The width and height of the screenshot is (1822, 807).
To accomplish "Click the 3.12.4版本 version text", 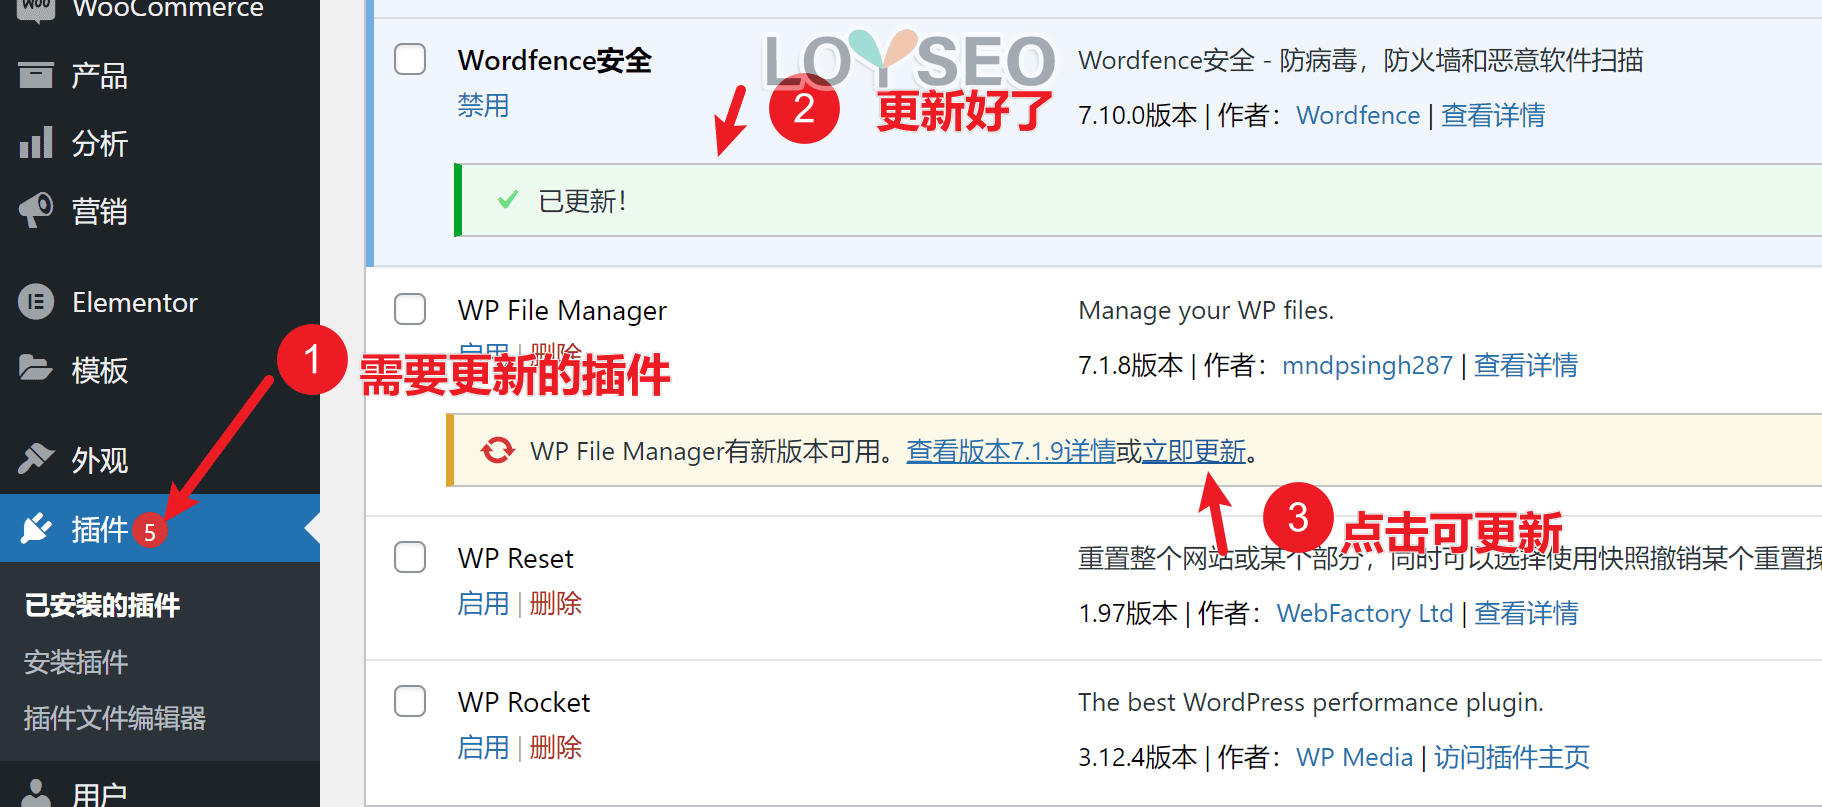I will point(1138,757).
